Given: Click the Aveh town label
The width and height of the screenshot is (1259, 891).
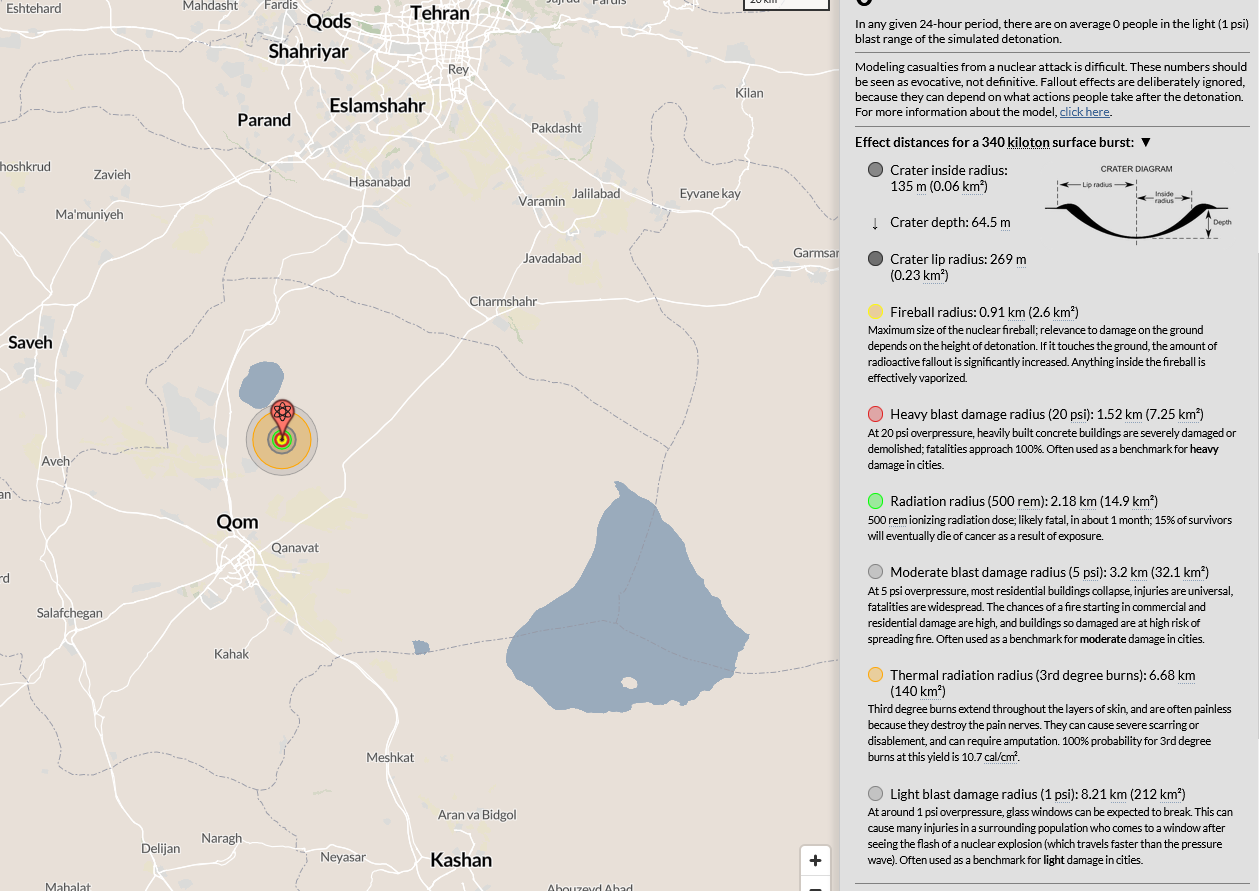Looking at the screenshot, I should click(56, 461).
